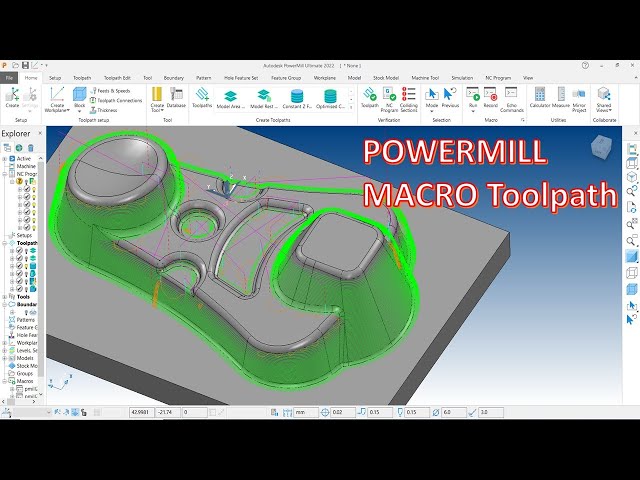Open the Shared Views dropdown
Screen dimensions: 640x480
click(610, 110)
